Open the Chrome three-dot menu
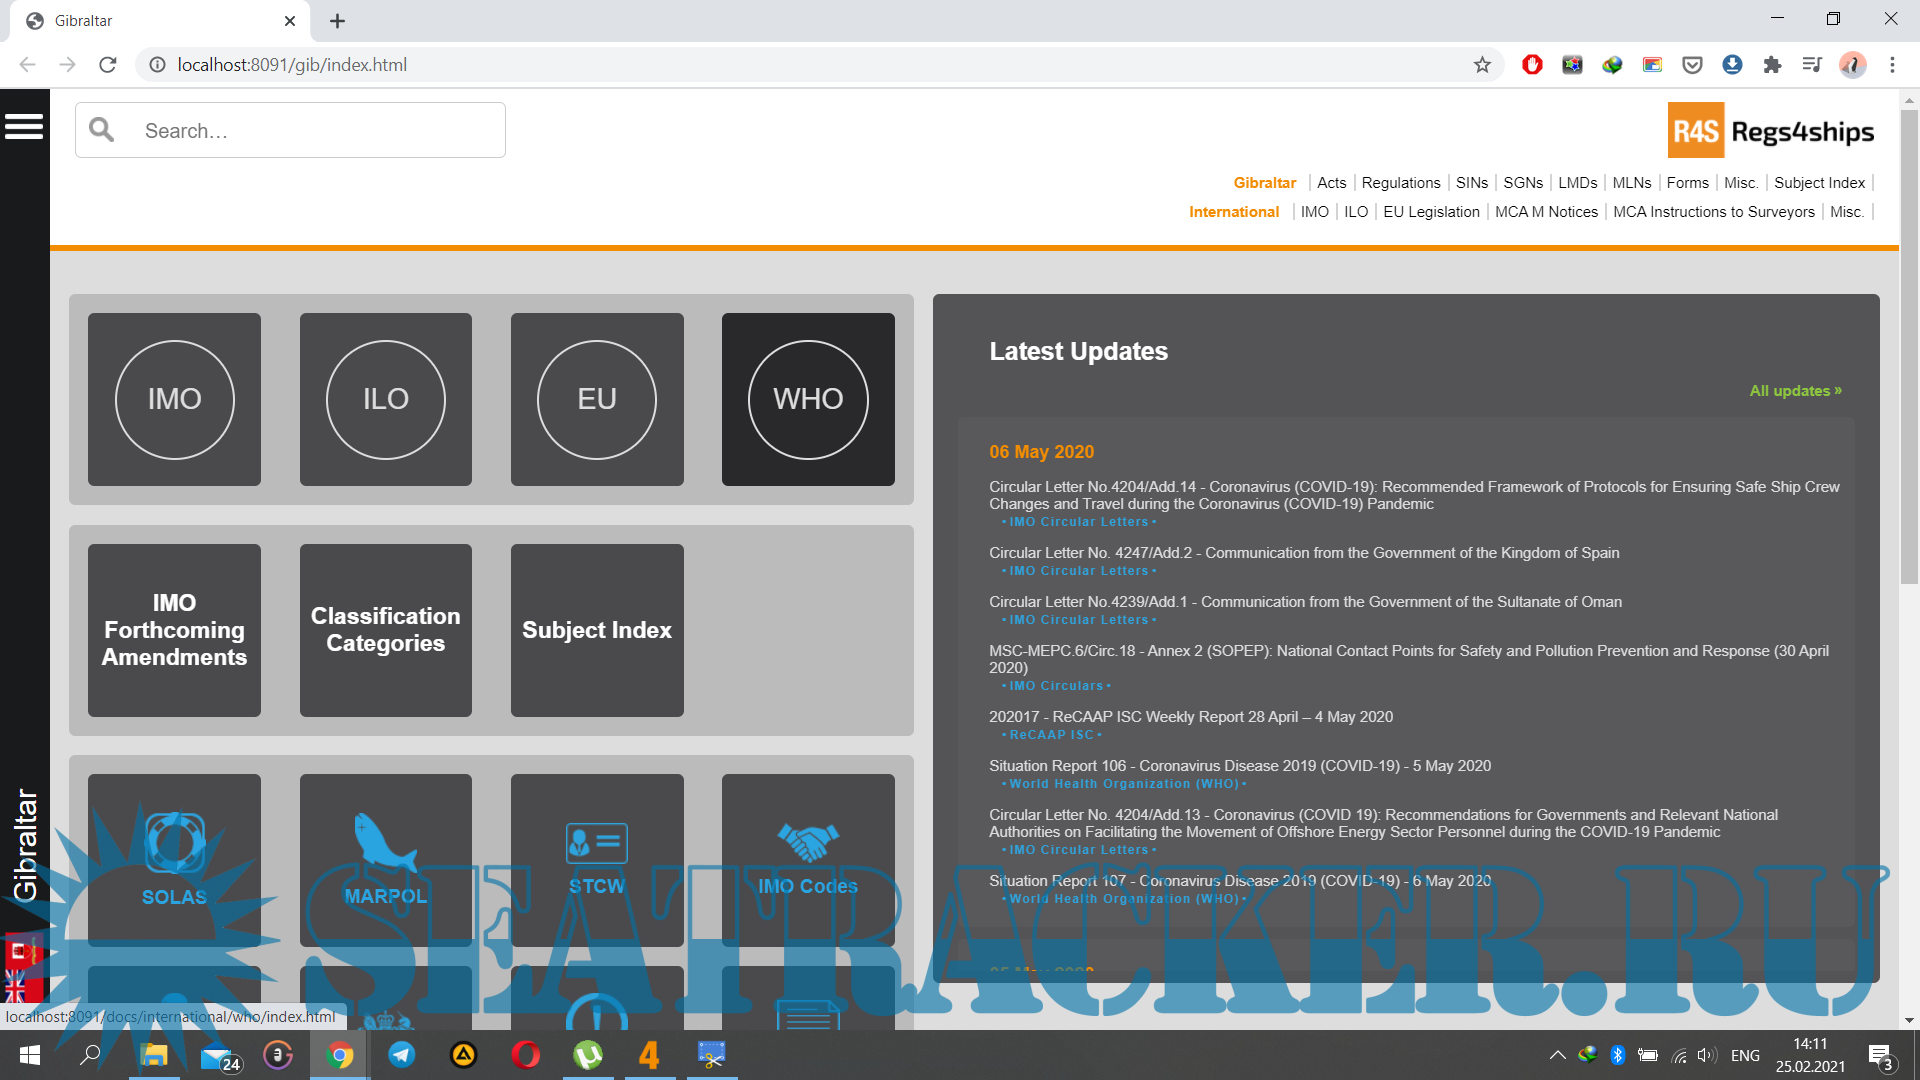 [1892, 65]
